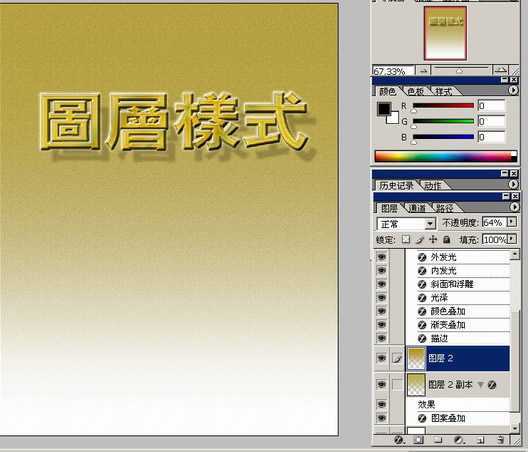Select the 历史记录 tab
Viewport: 528px width, 452px height.
coord(396,185)
